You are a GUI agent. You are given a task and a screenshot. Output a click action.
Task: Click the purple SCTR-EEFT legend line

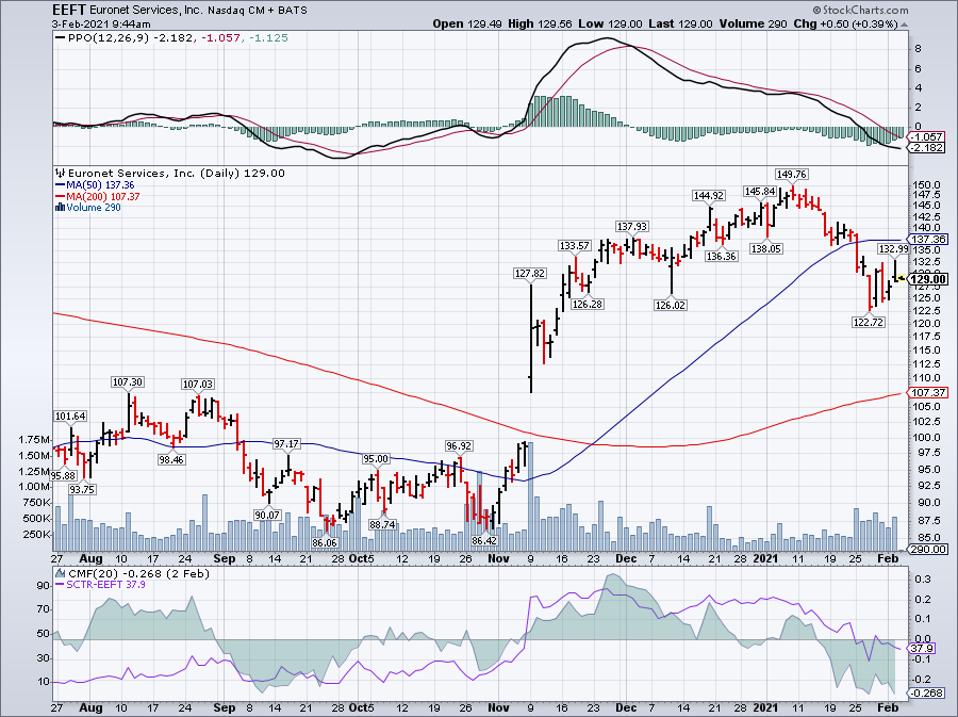60,585
